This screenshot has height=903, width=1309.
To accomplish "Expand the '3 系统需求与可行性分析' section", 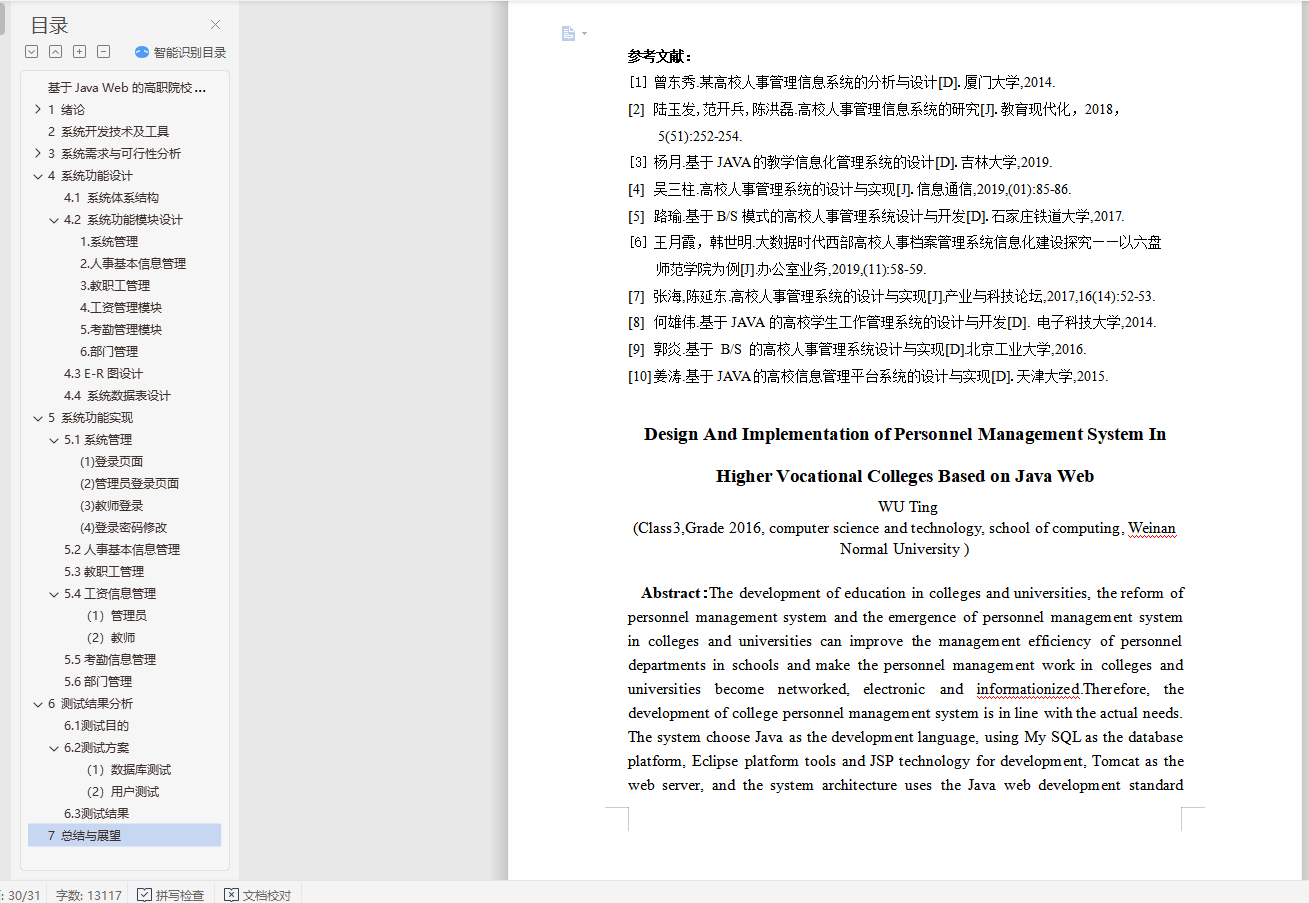I will coord(37,154).
